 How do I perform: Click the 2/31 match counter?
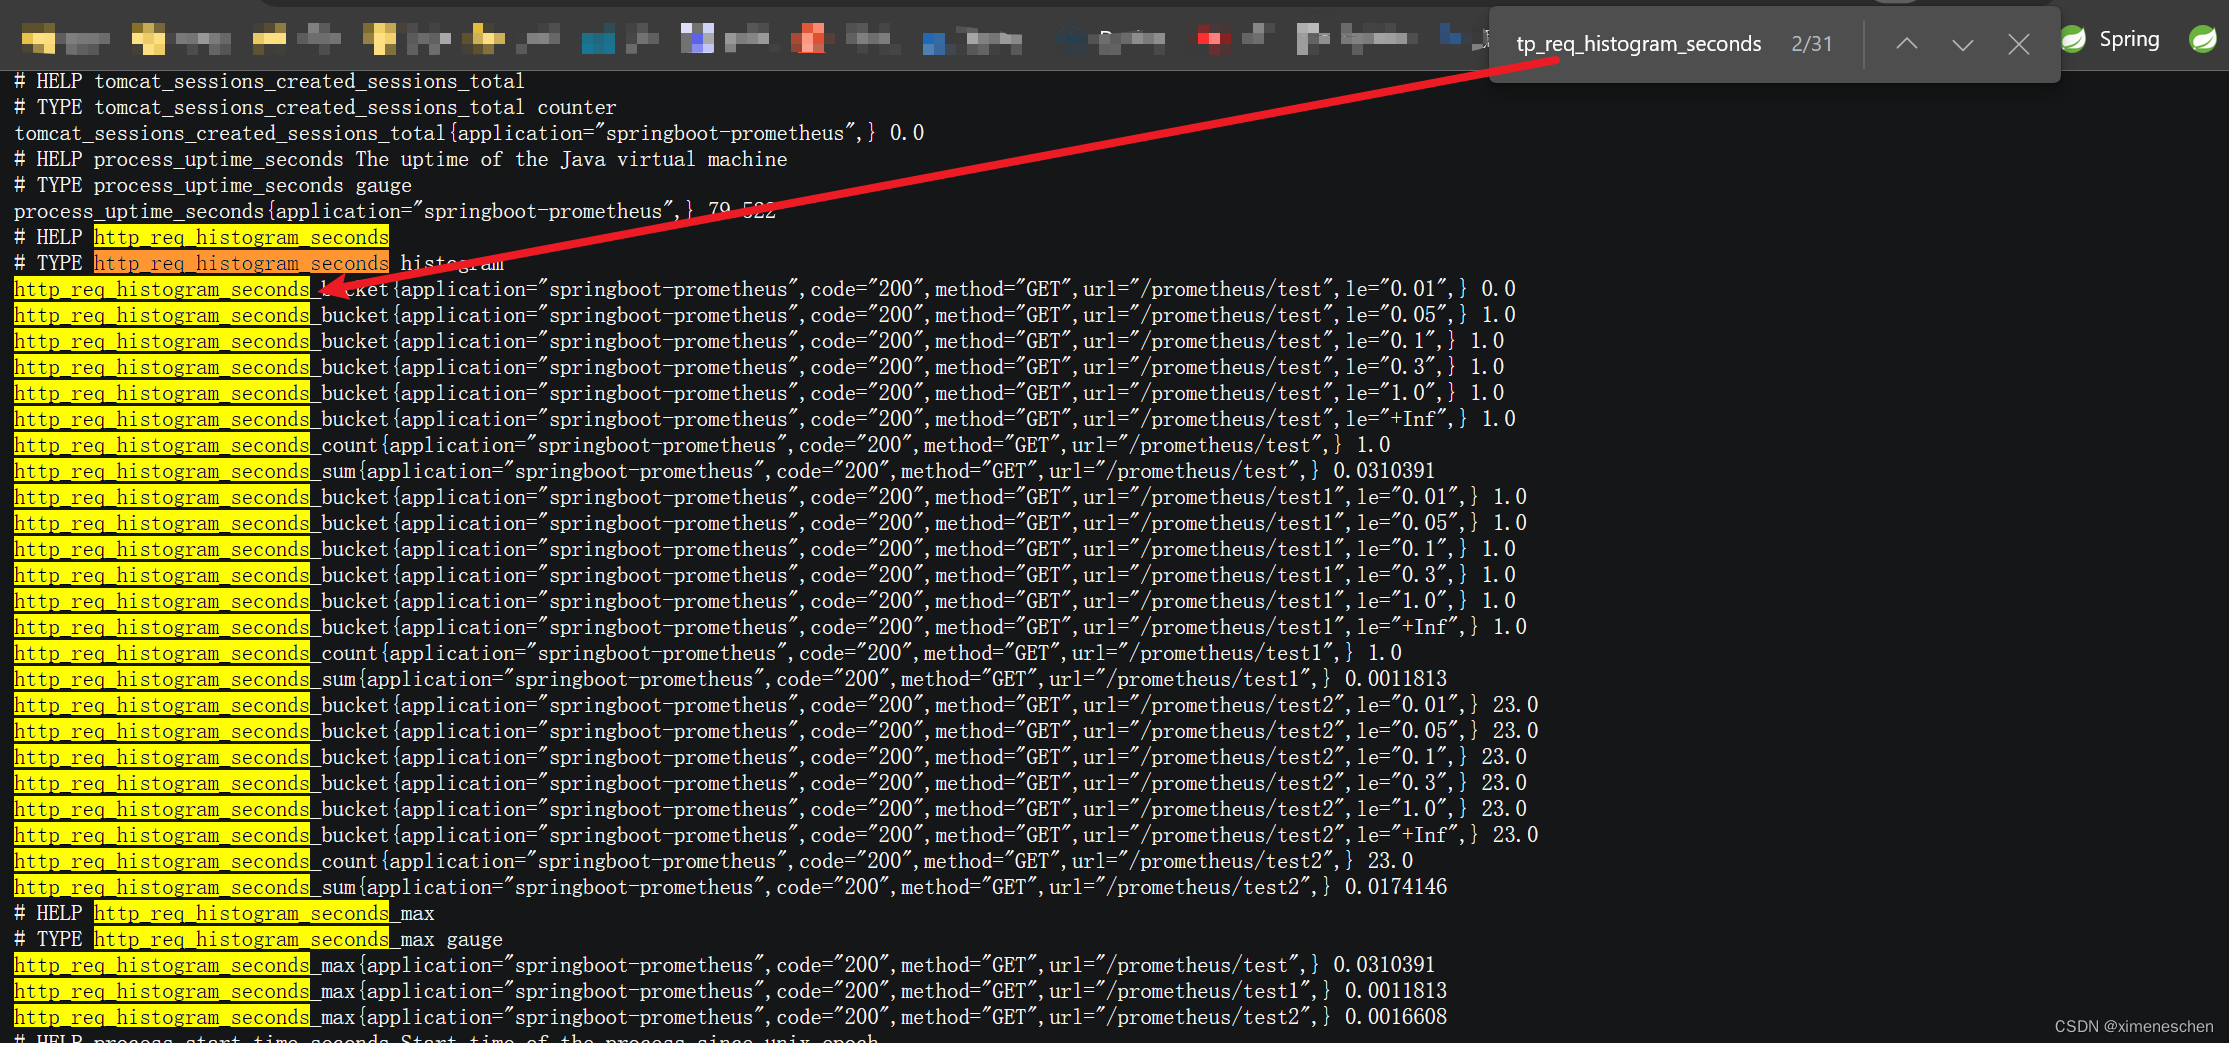pyautogui.click(x=1811, y=44)
